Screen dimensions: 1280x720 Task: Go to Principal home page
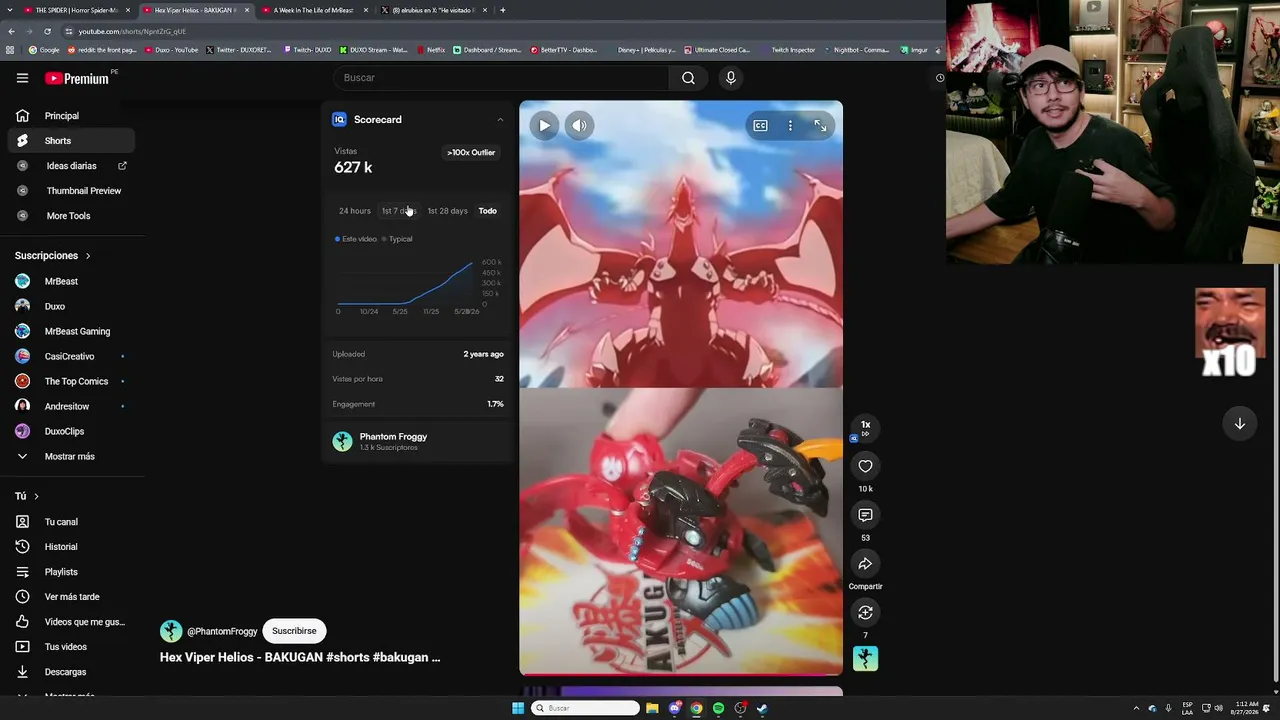(x=71, y=116)
